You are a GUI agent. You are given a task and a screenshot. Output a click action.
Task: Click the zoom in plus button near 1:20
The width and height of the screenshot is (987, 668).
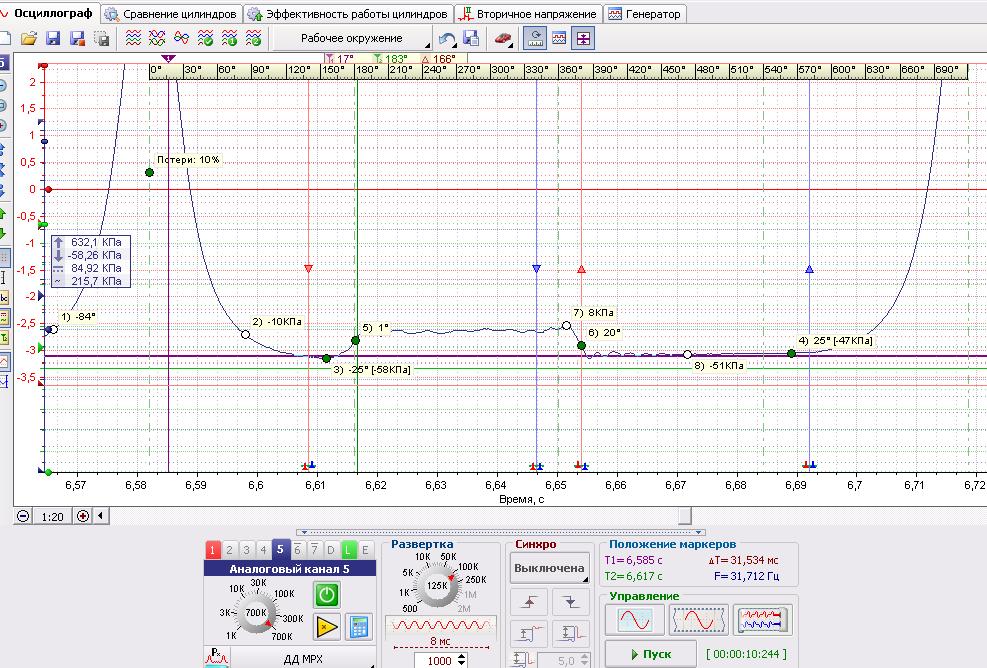[82, 516]
